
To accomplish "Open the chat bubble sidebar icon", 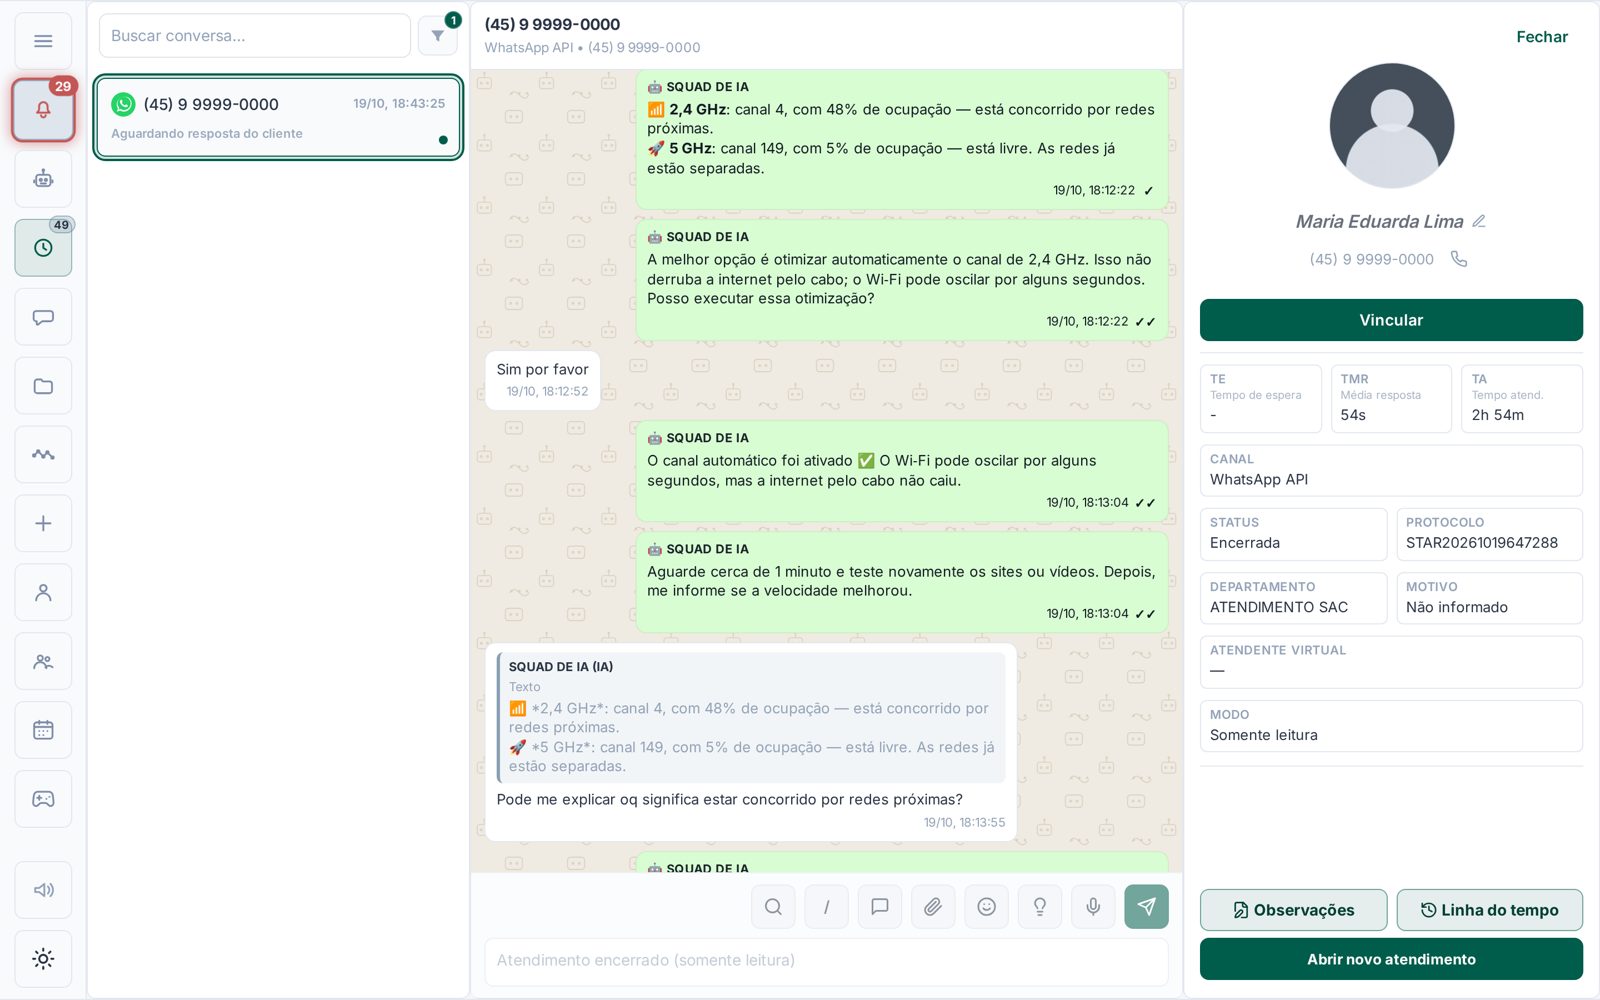I will [43, 317].
